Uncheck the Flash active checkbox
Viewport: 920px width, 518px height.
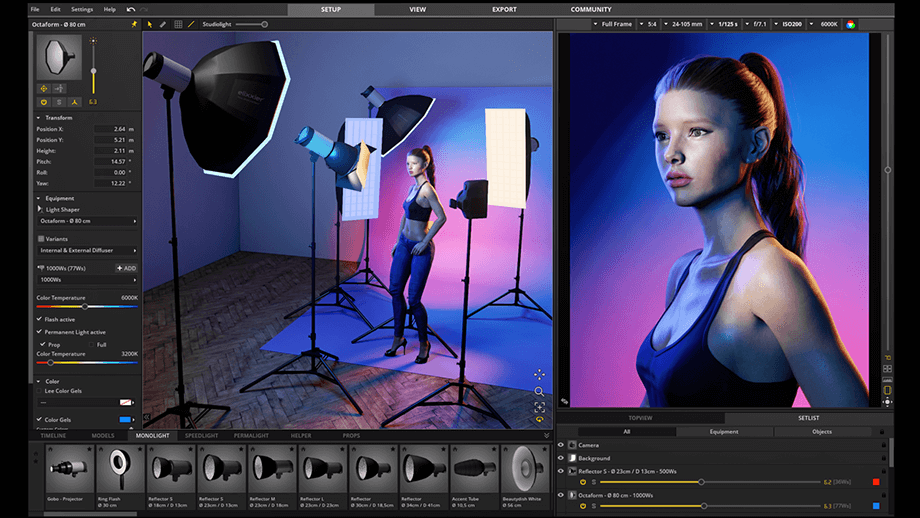tap(39, 319)
